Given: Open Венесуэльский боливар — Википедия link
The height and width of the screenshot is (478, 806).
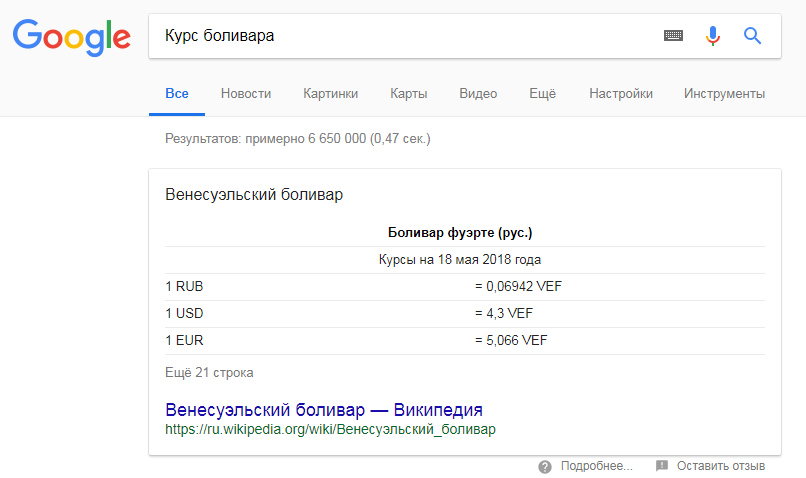Looking at the screenshot, I should (324, 410).
